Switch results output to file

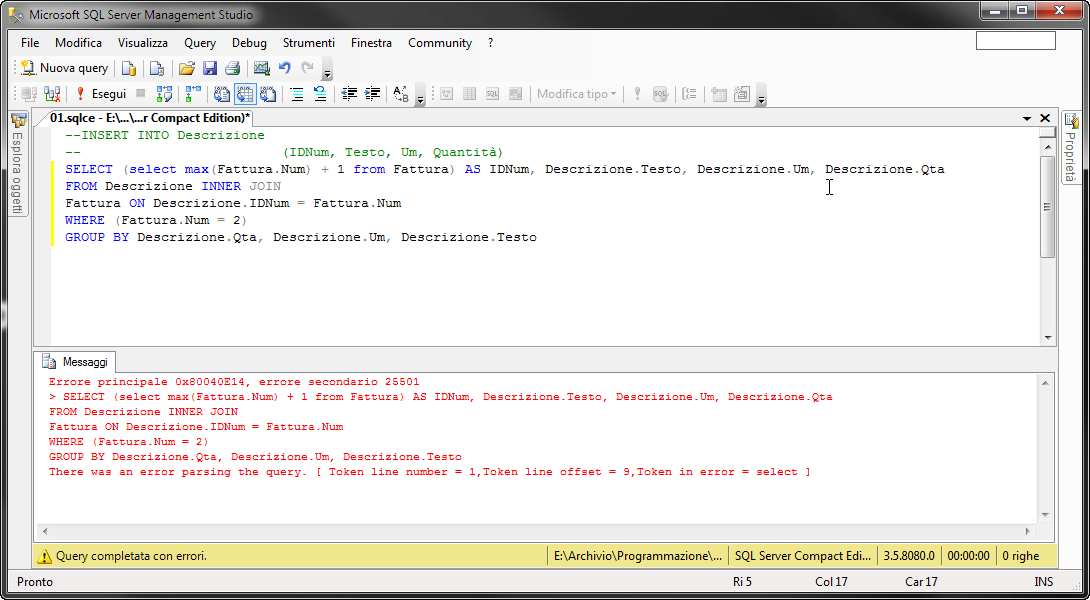tap(268, 94)
